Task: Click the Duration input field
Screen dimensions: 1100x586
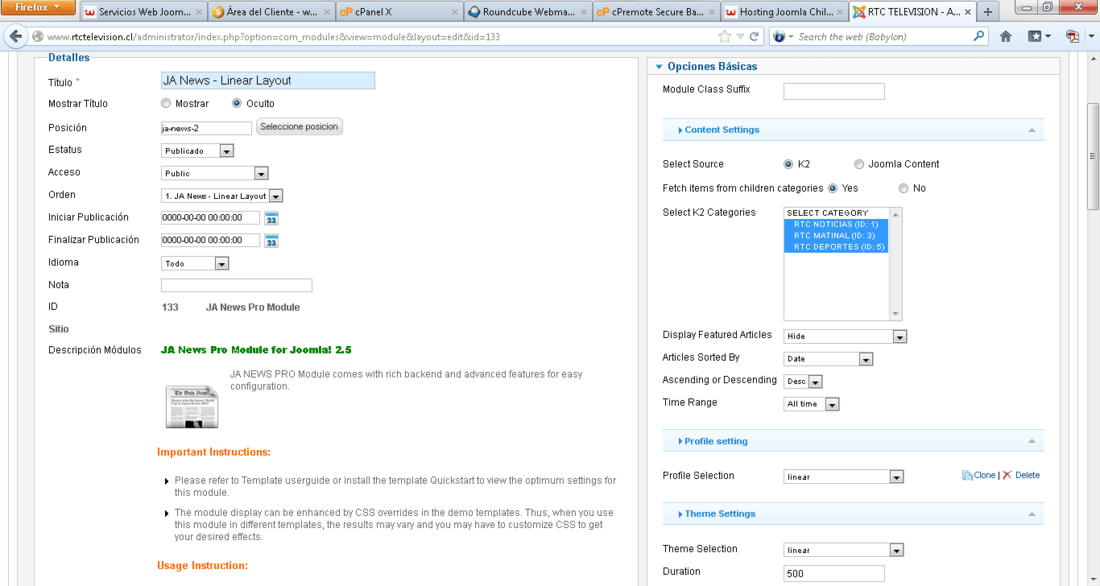Action: [834, 573]
